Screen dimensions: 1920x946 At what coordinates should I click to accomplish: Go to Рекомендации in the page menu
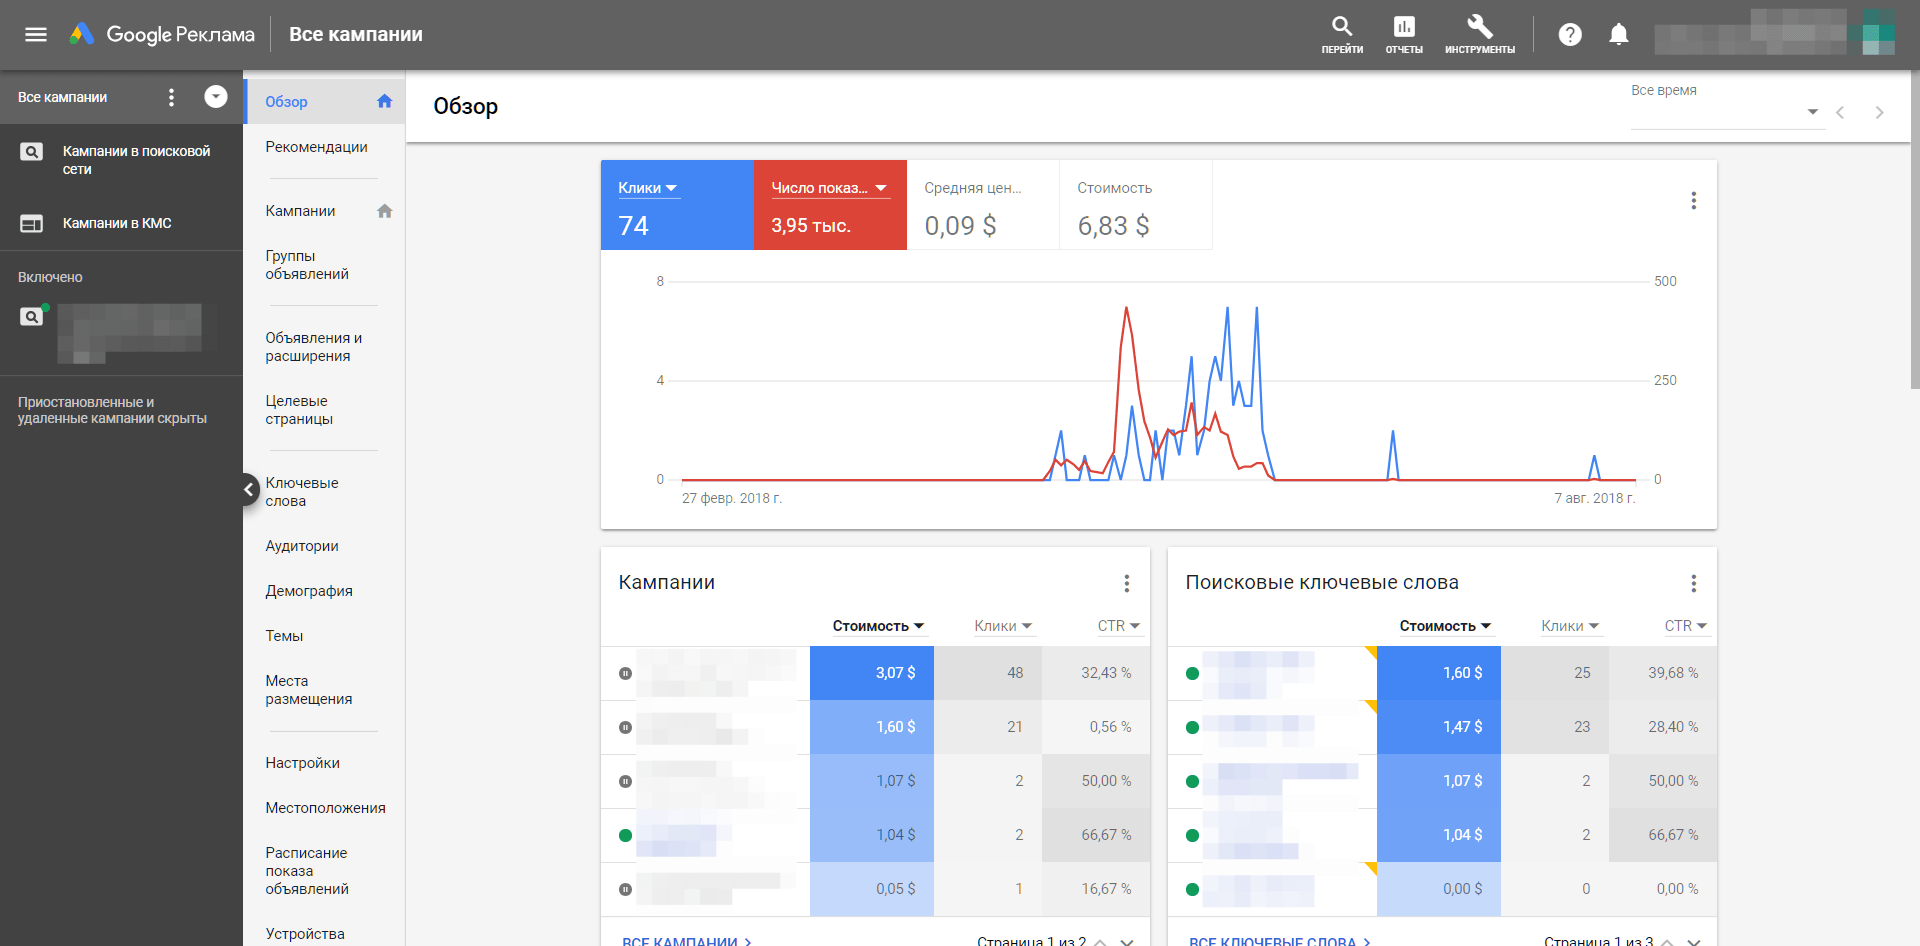[316, 147]
